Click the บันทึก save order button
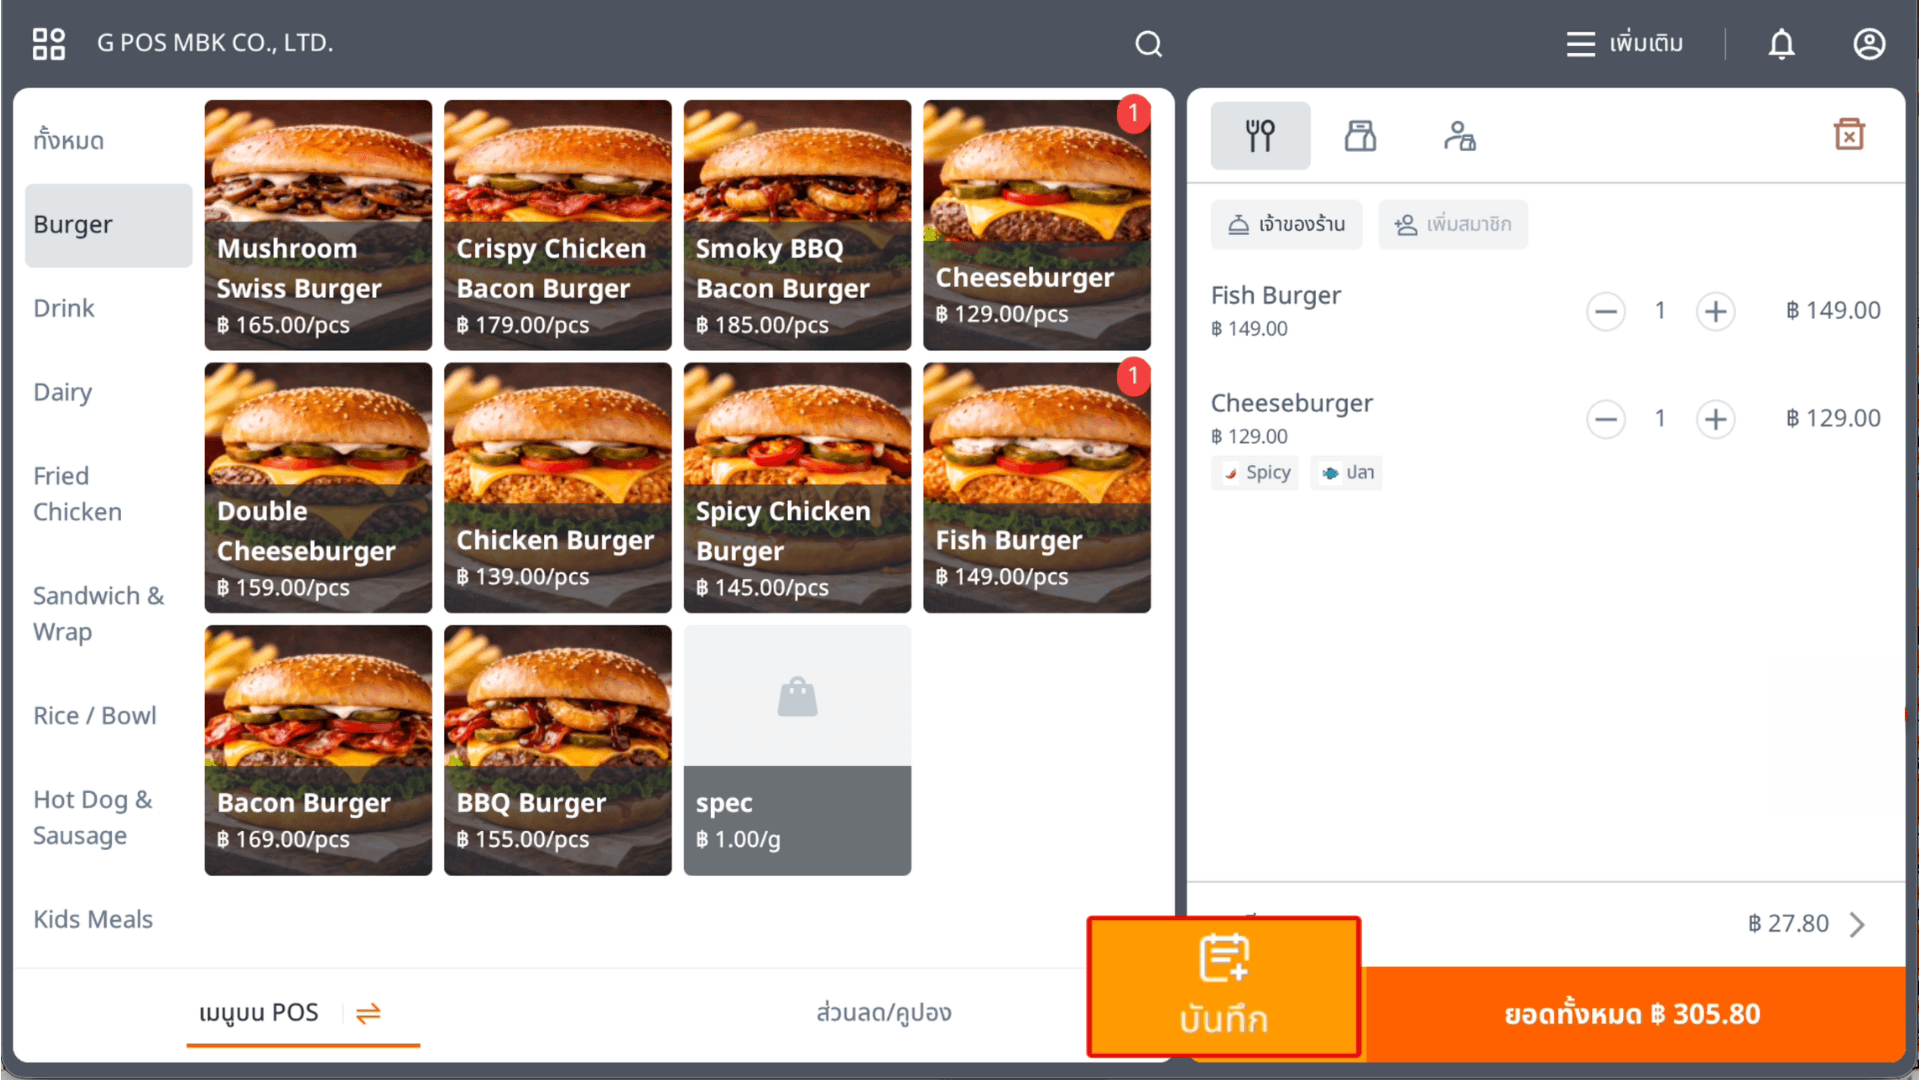 tap(1224, 986)
